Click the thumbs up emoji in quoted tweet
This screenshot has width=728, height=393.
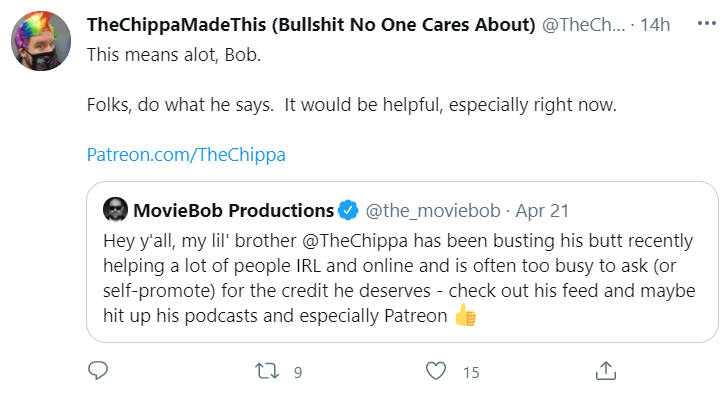[465, 315]
